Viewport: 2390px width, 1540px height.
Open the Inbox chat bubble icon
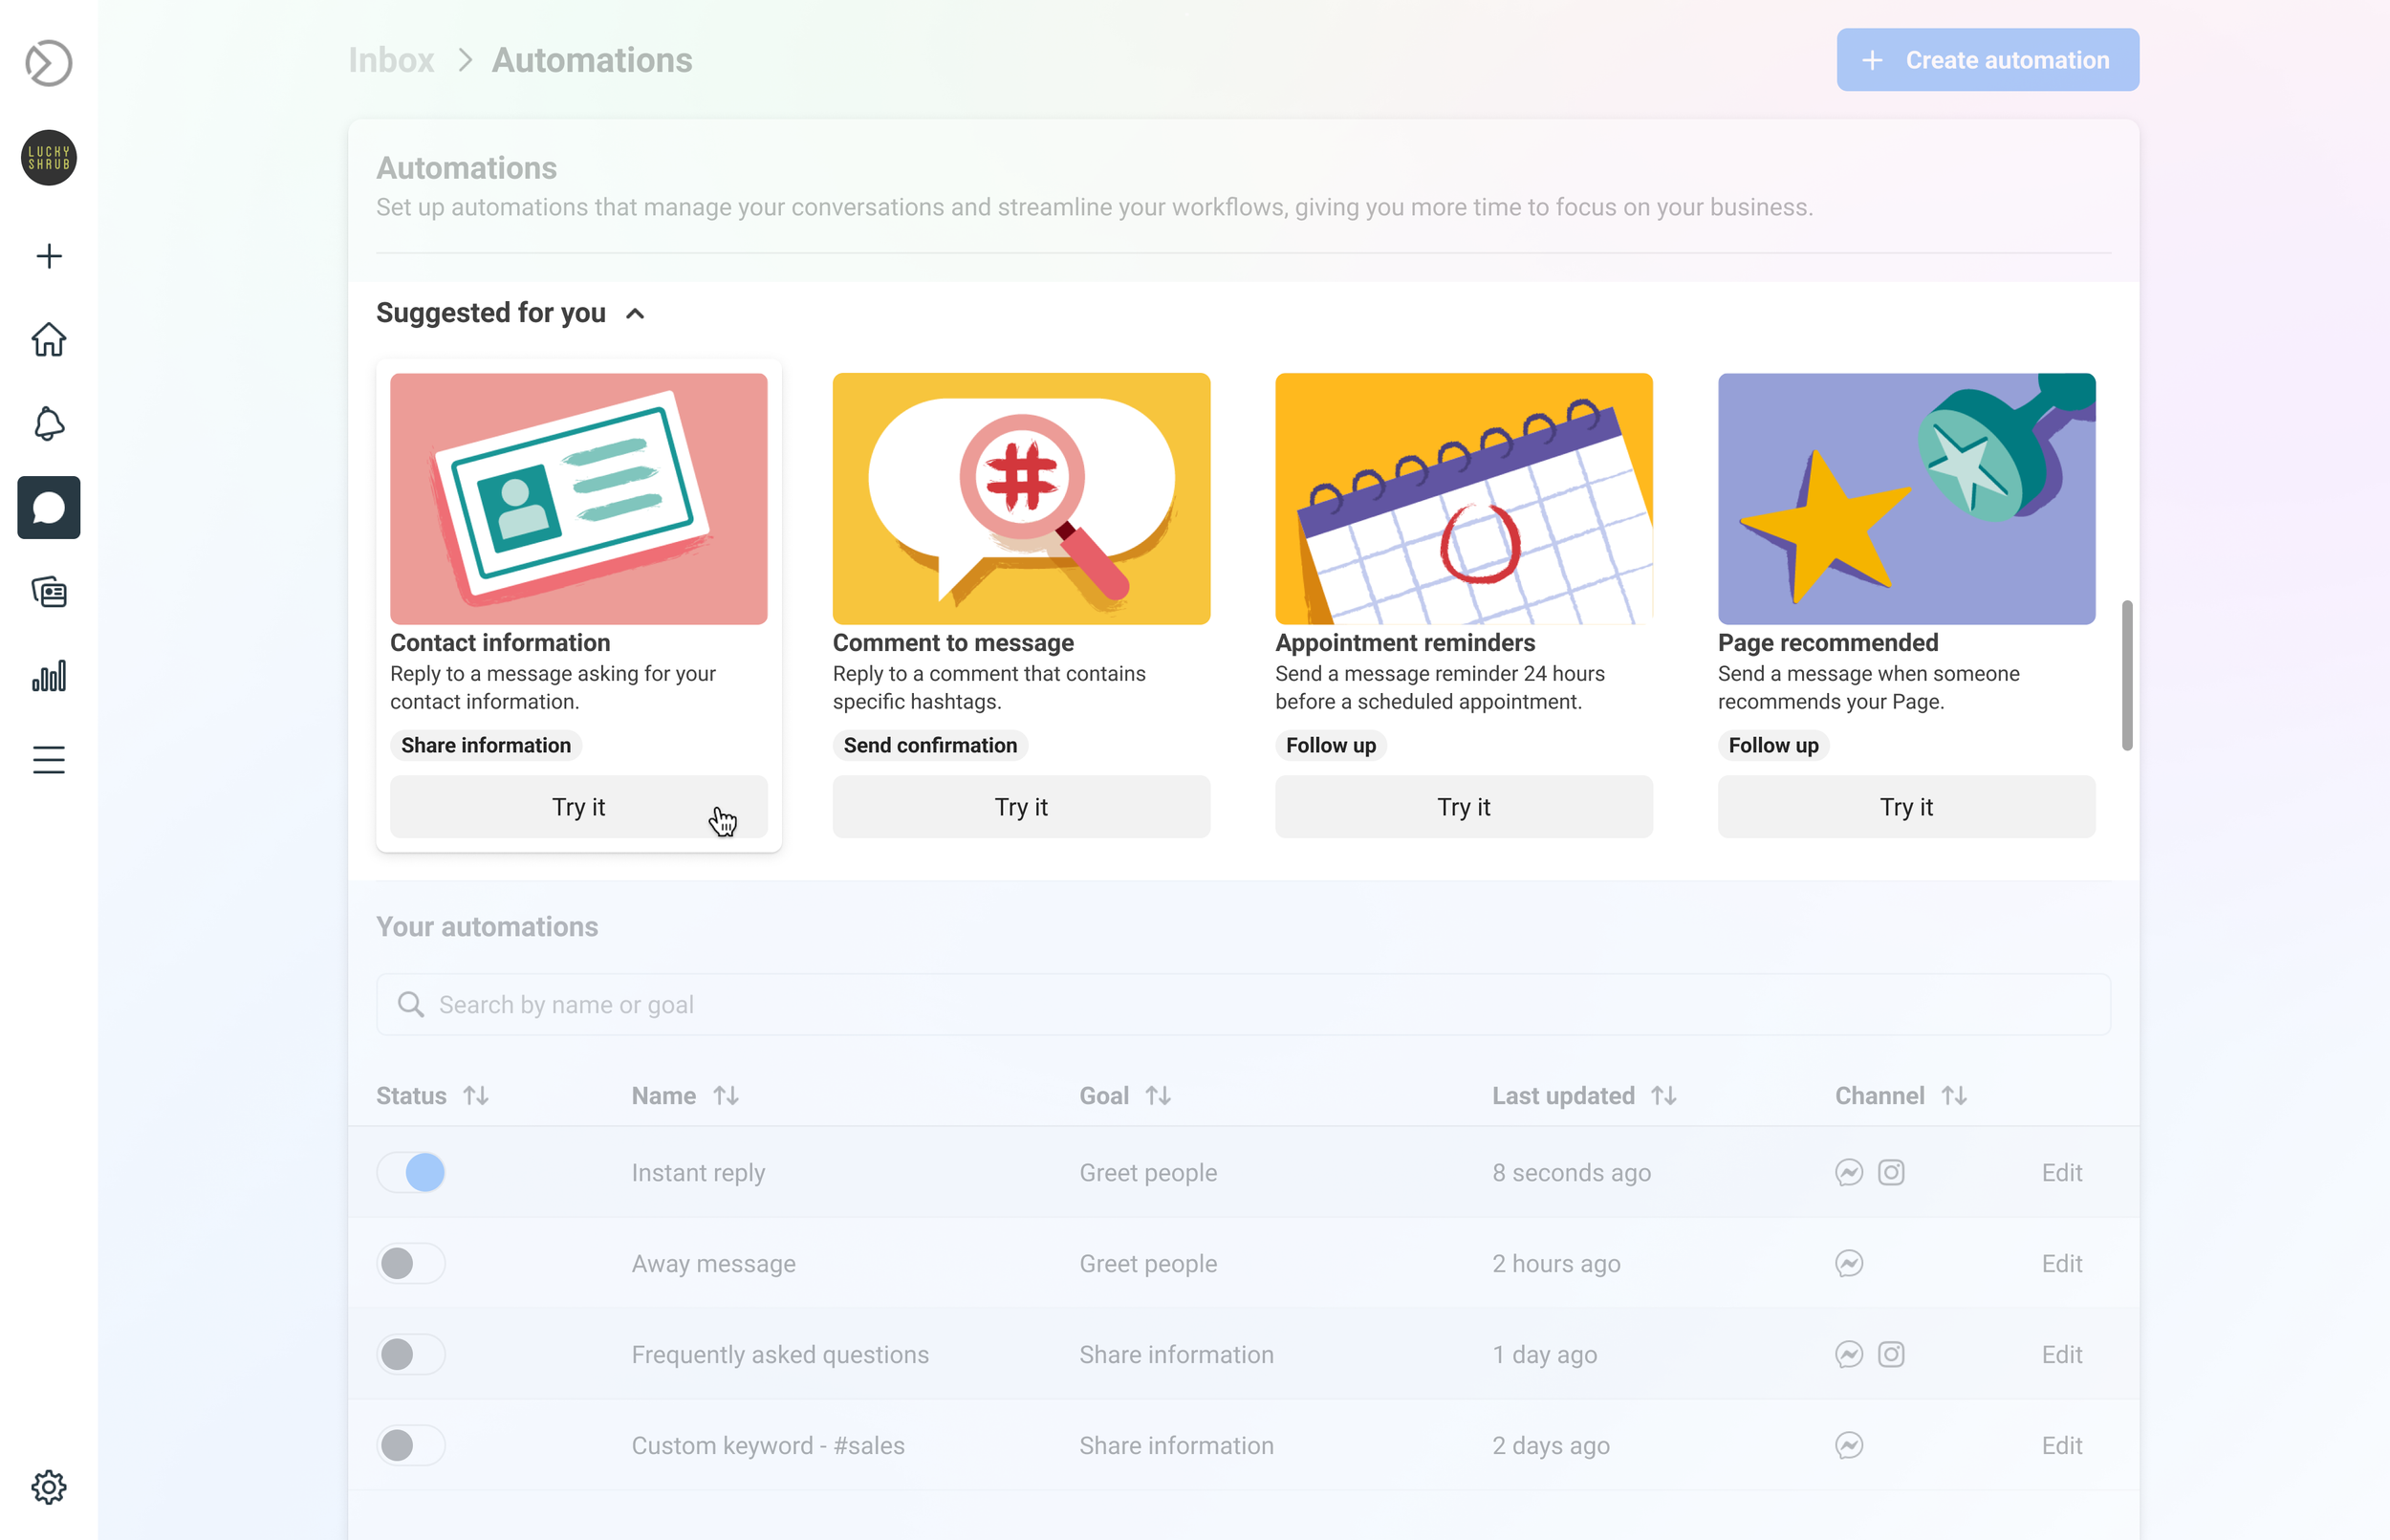(x=48, y=508)
